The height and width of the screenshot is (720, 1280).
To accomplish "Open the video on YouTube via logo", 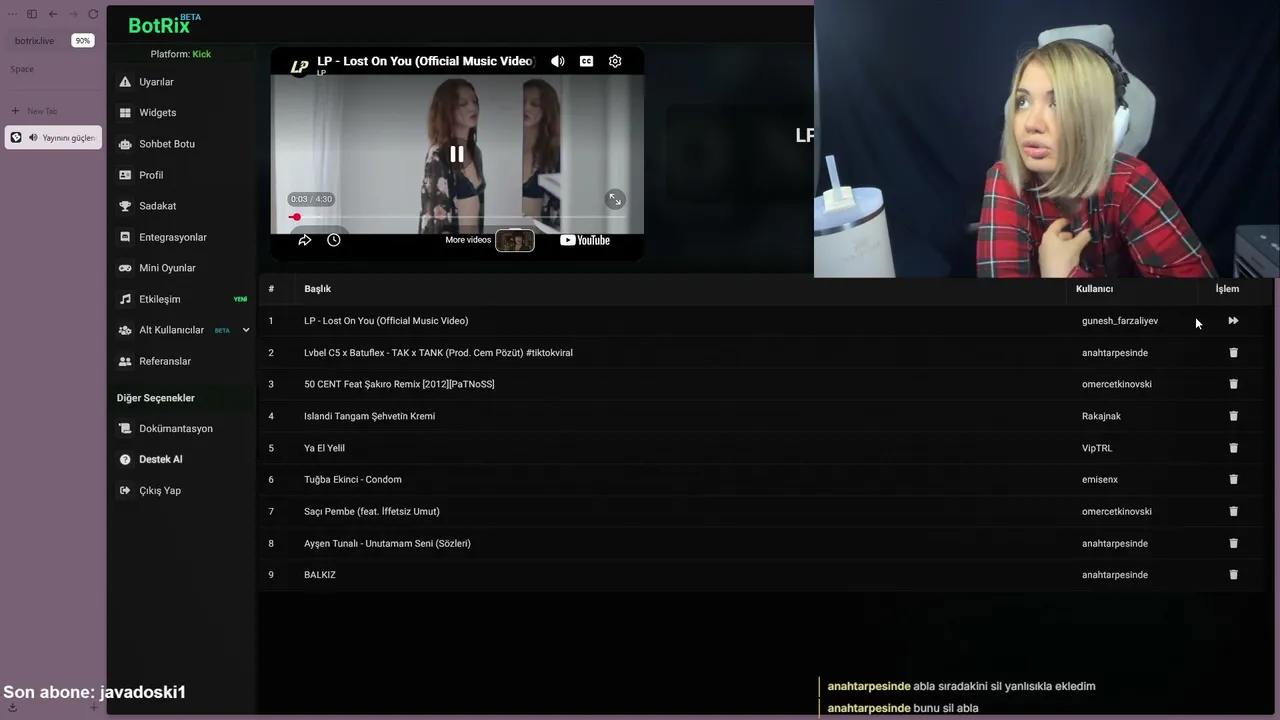I will pyautogui.click(x=585, y=240).
